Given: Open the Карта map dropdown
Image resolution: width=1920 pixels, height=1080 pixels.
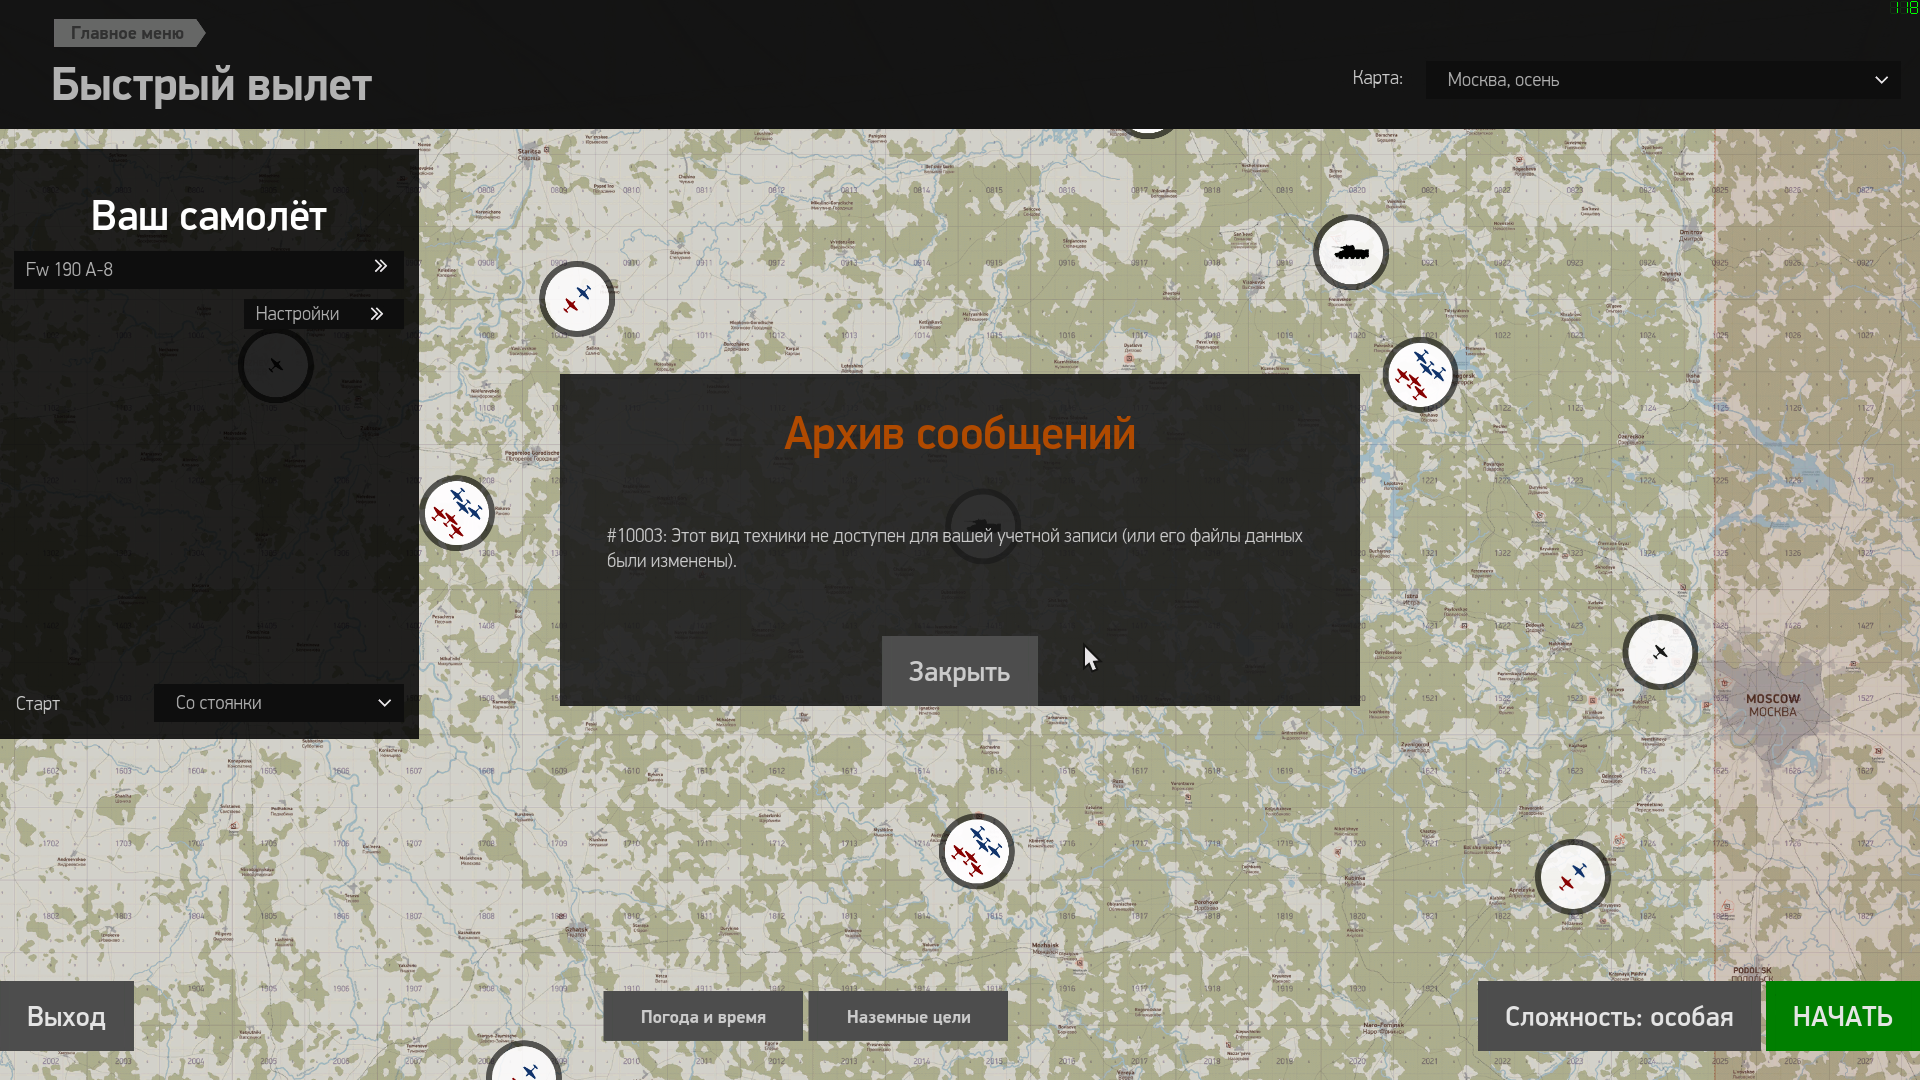Looking at the screenshot, I should coord(1662,80).
